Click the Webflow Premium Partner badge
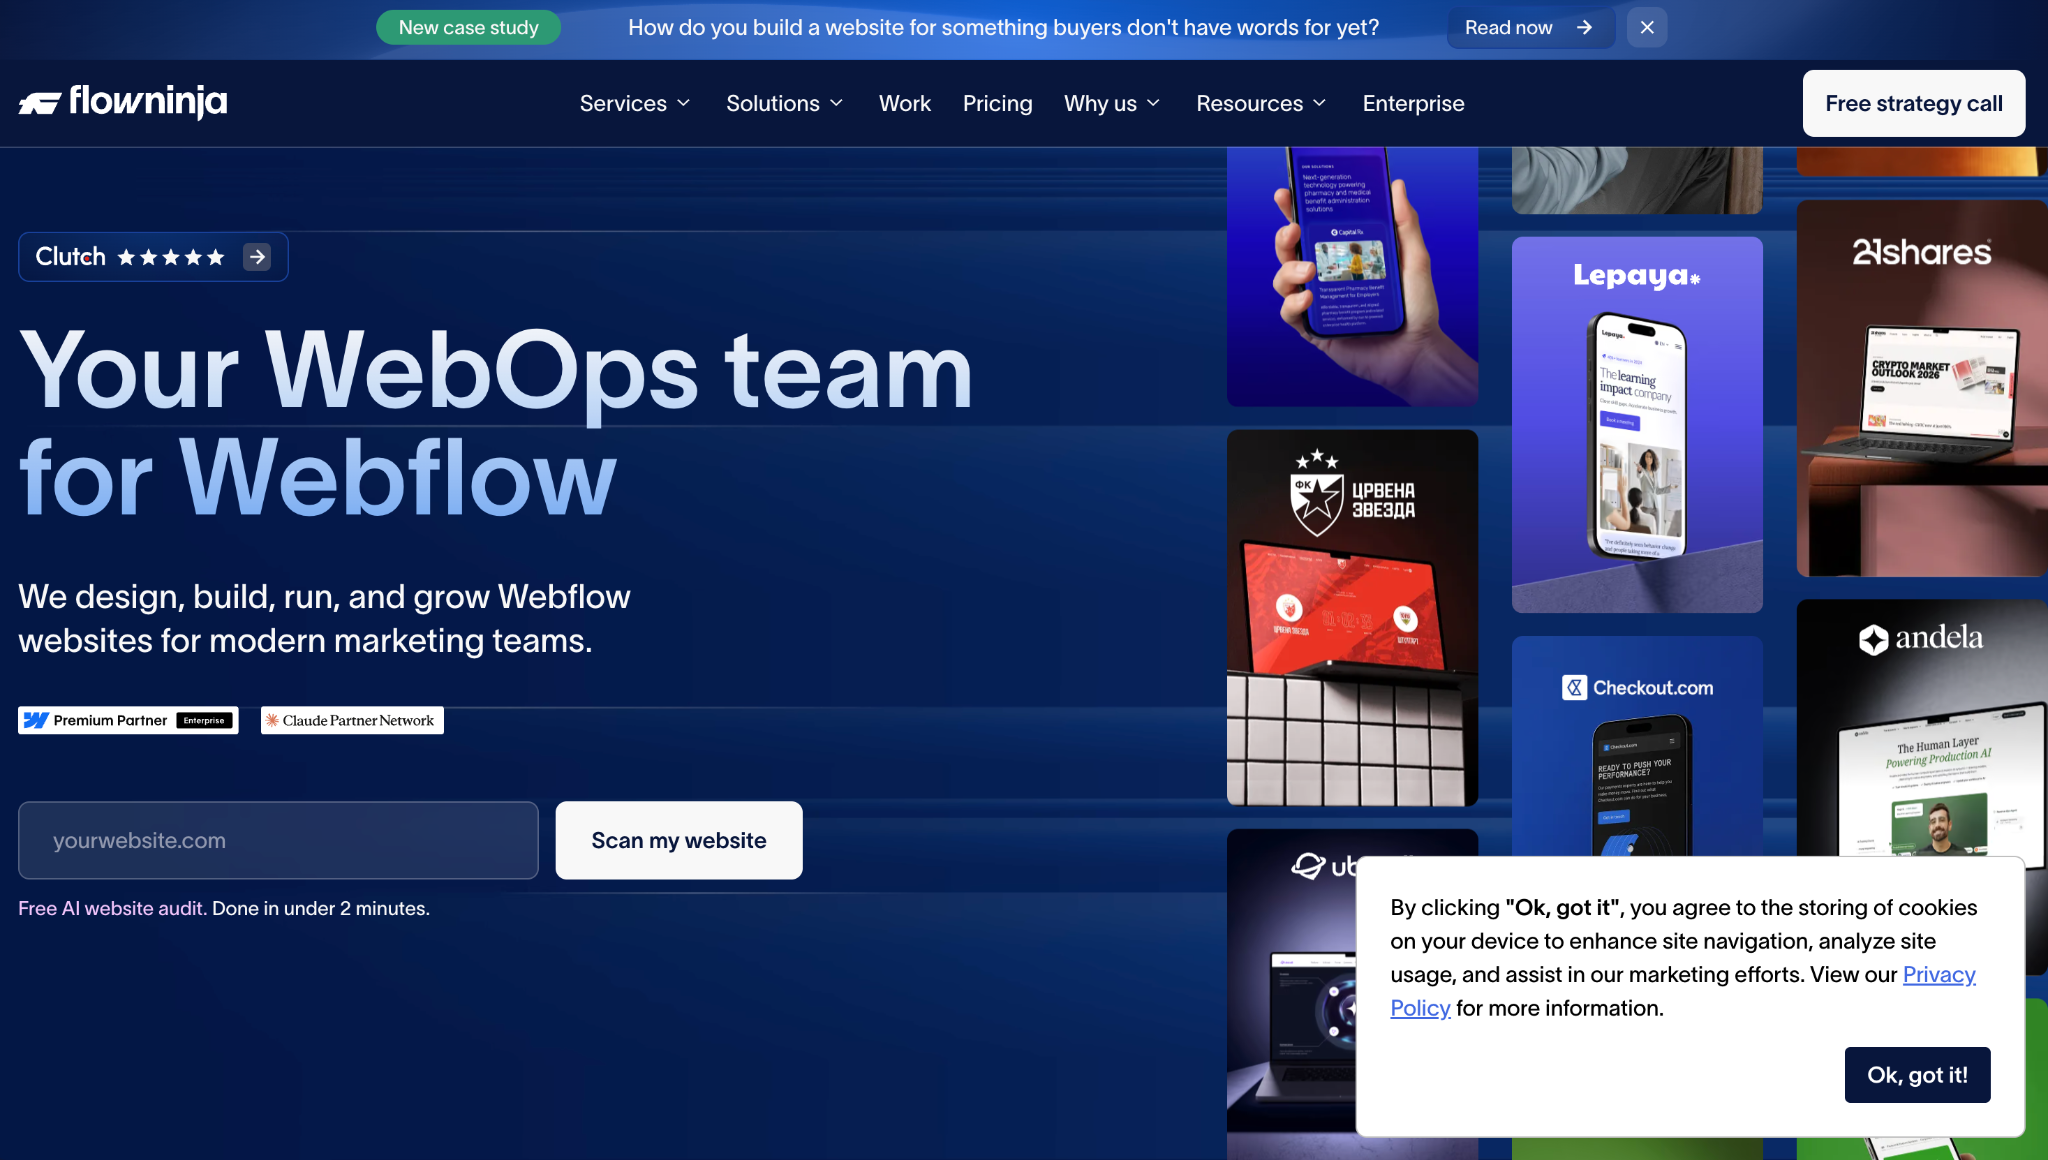The image size is (2048, 1160). pyautogui.click(x=128, y=720)
